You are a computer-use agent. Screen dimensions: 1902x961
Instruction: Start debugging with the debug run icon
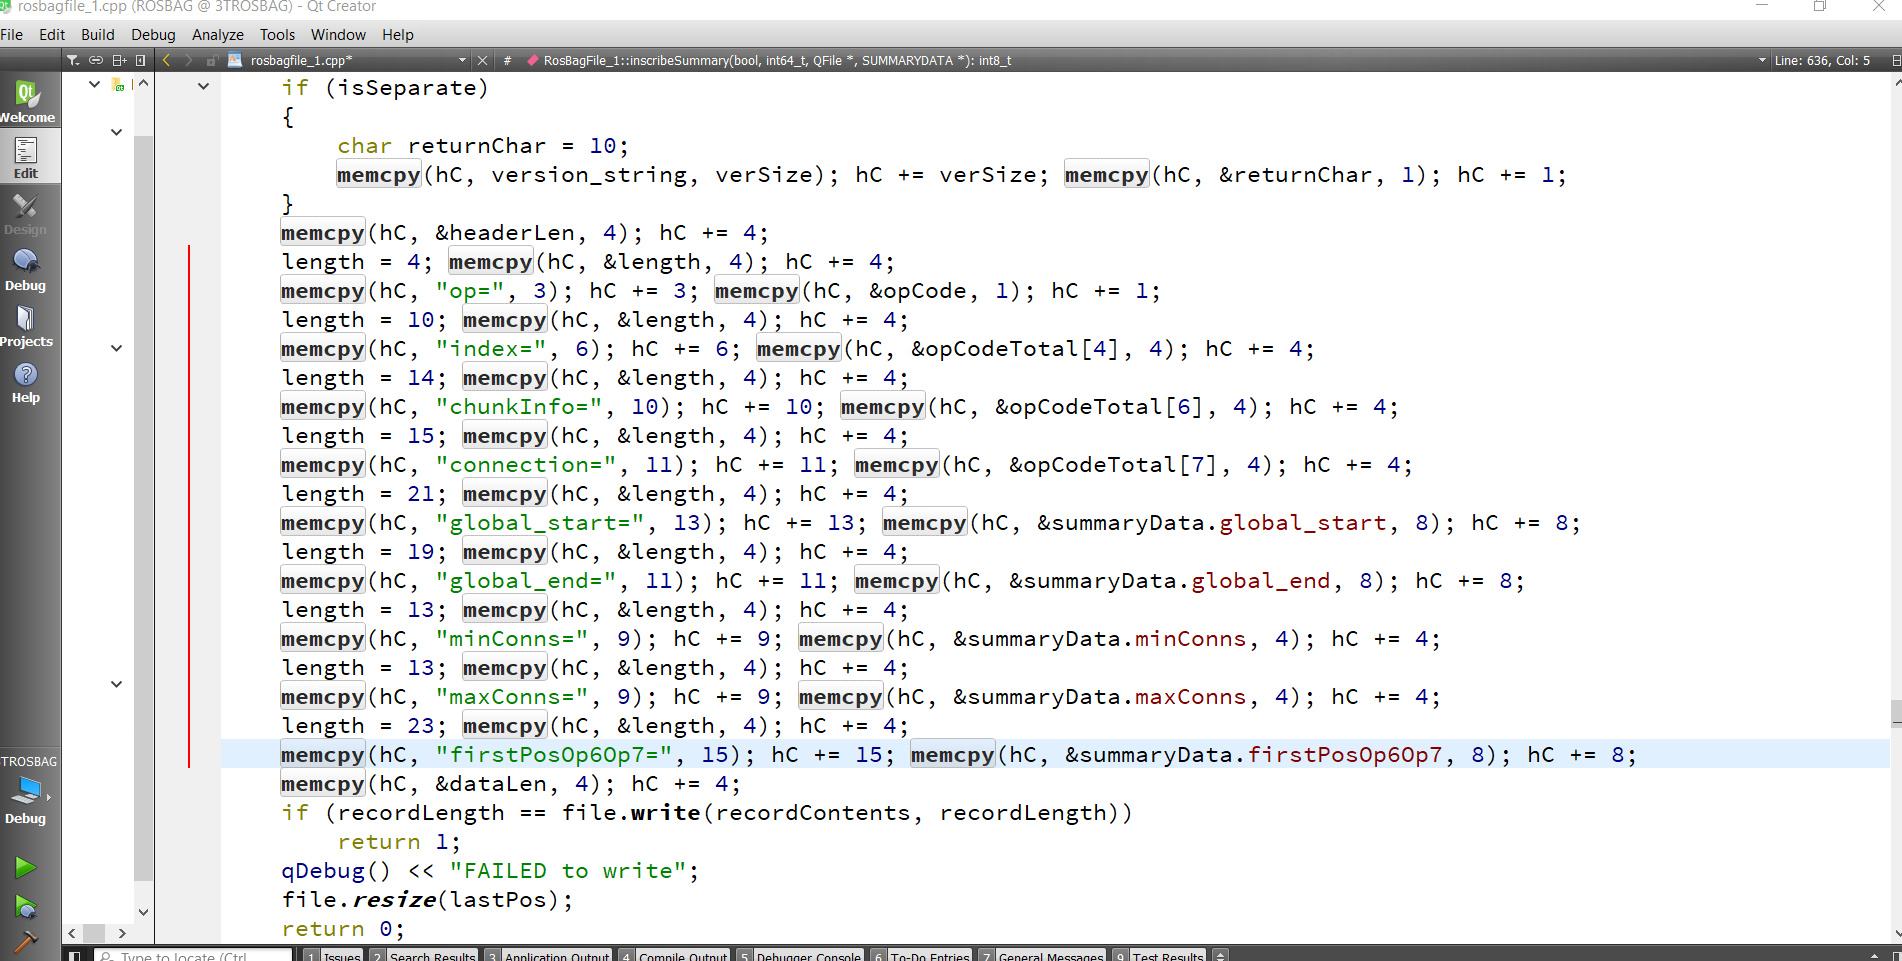[26, 906]
